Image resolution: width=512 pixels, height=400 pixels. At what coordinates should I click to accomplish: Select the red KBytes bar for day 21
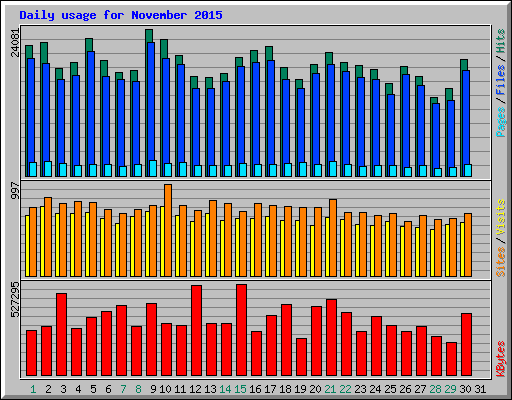[x=331, y=337]
